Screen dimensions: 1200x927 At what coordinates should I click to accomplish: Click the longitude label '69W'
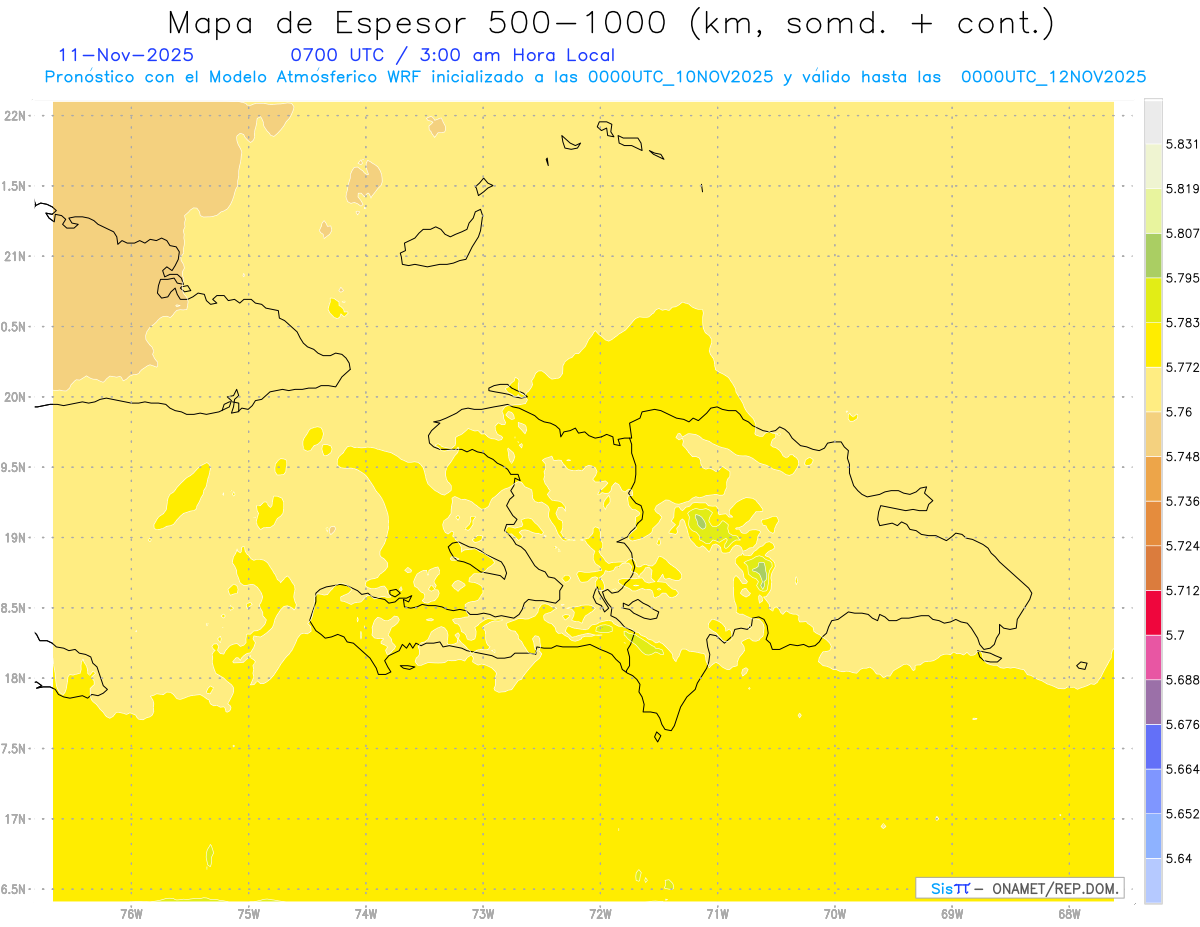pyautogui.click(x=952, y=914)
